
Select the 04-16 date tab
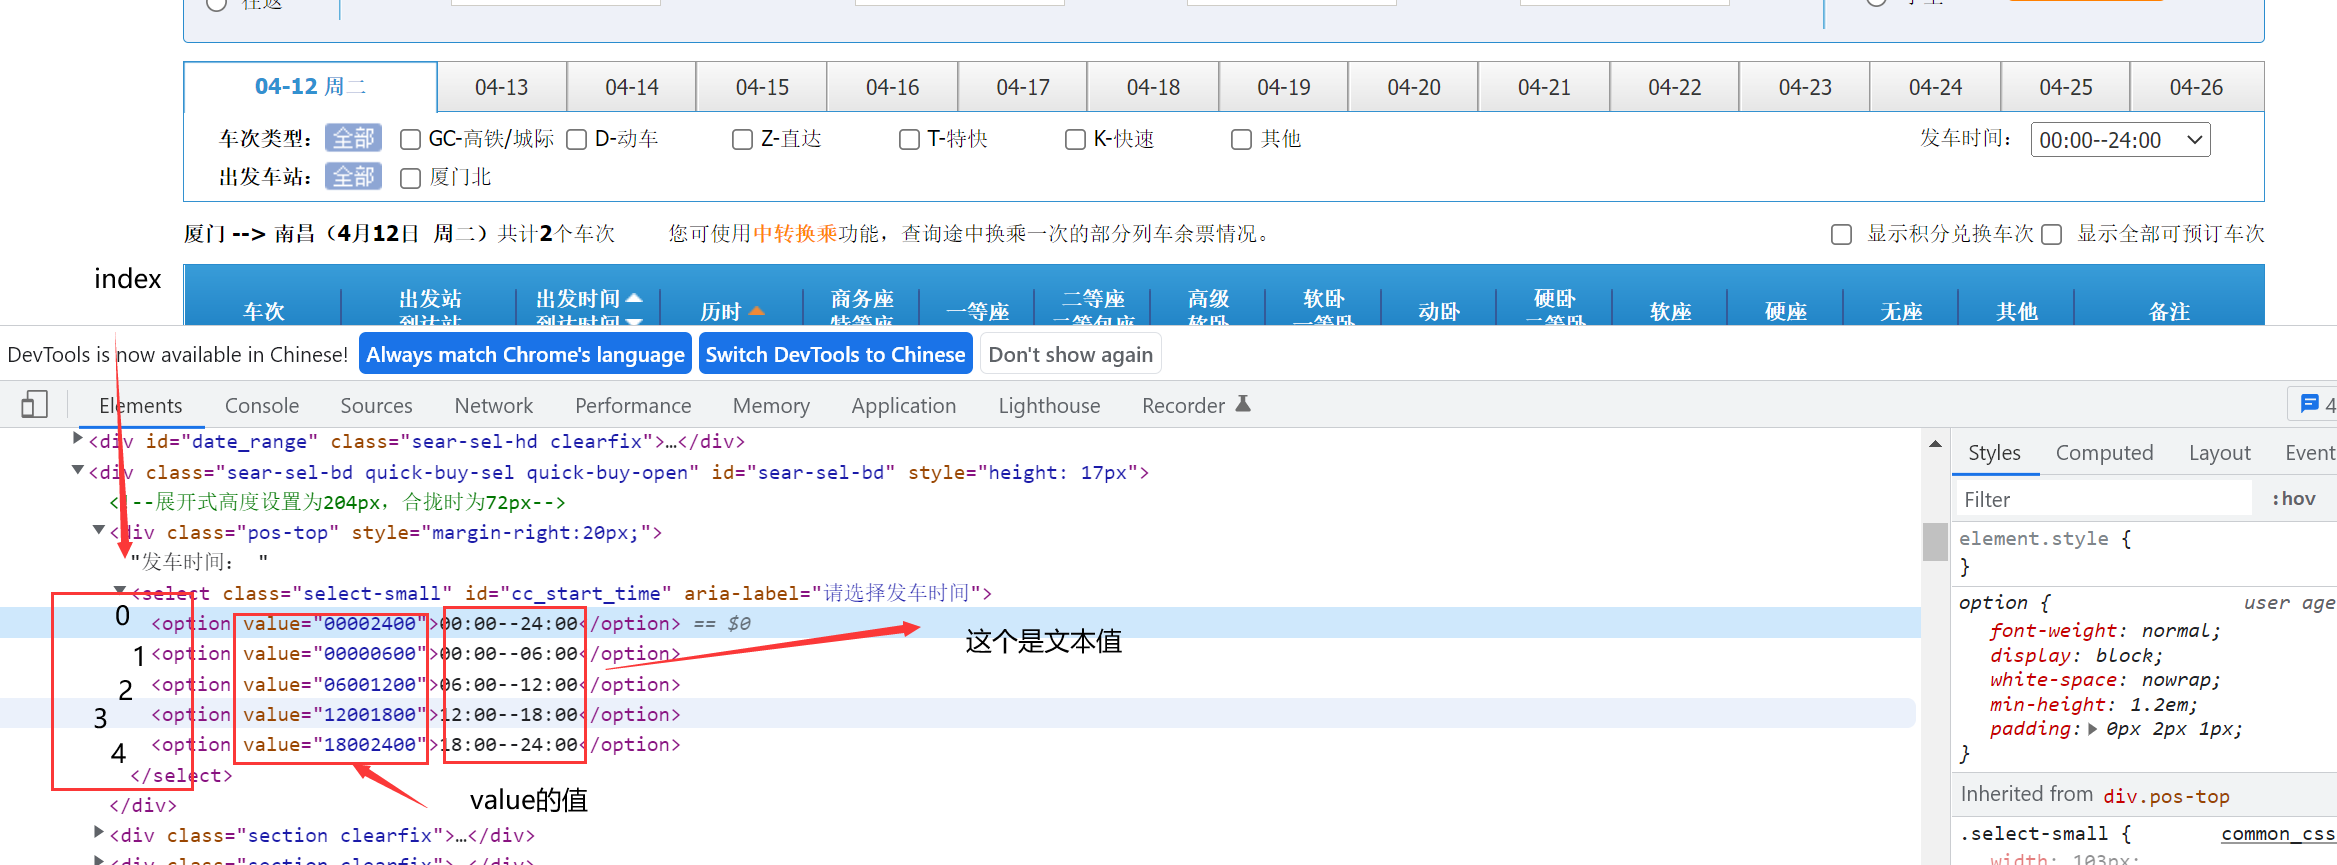[x=893, y=87]
